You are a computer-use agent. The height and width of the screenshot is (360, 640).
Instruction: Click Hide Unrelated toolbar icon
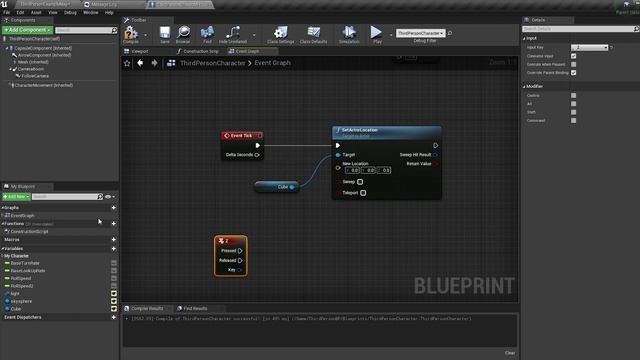[233, 34]
